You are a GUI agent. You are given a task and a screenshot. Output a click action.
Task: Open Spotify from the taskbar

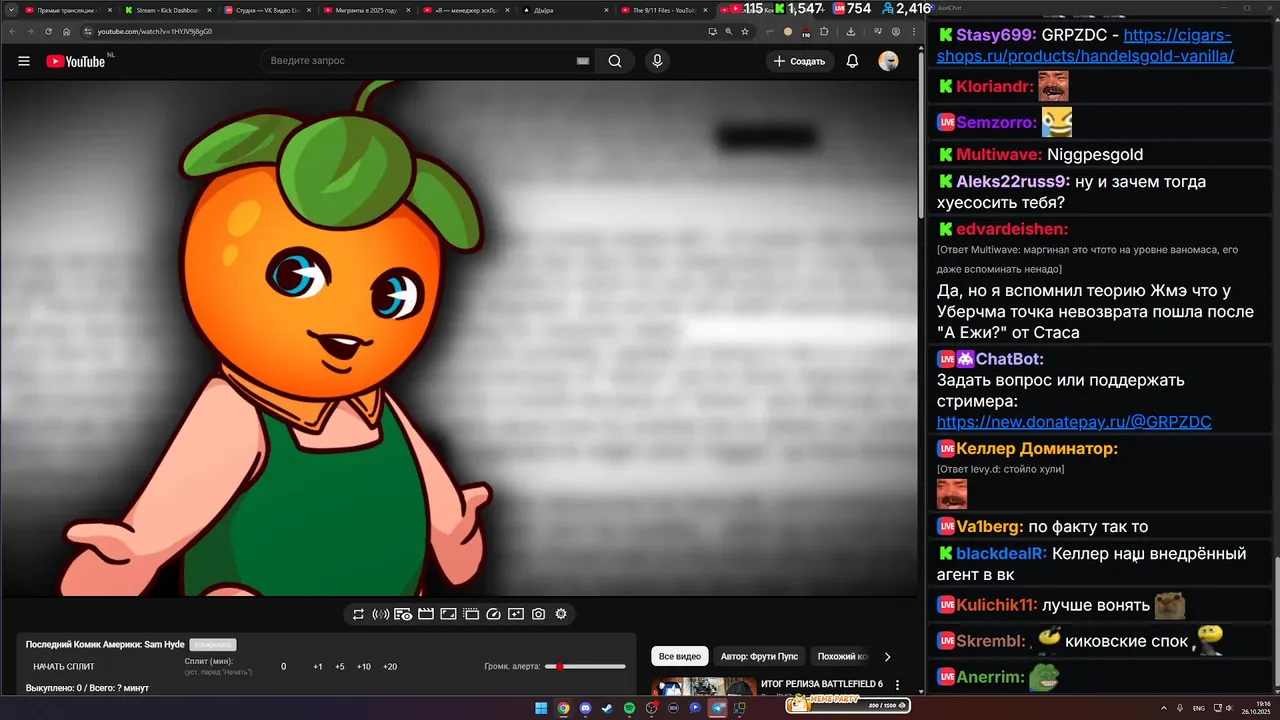[x=629, y=708]
